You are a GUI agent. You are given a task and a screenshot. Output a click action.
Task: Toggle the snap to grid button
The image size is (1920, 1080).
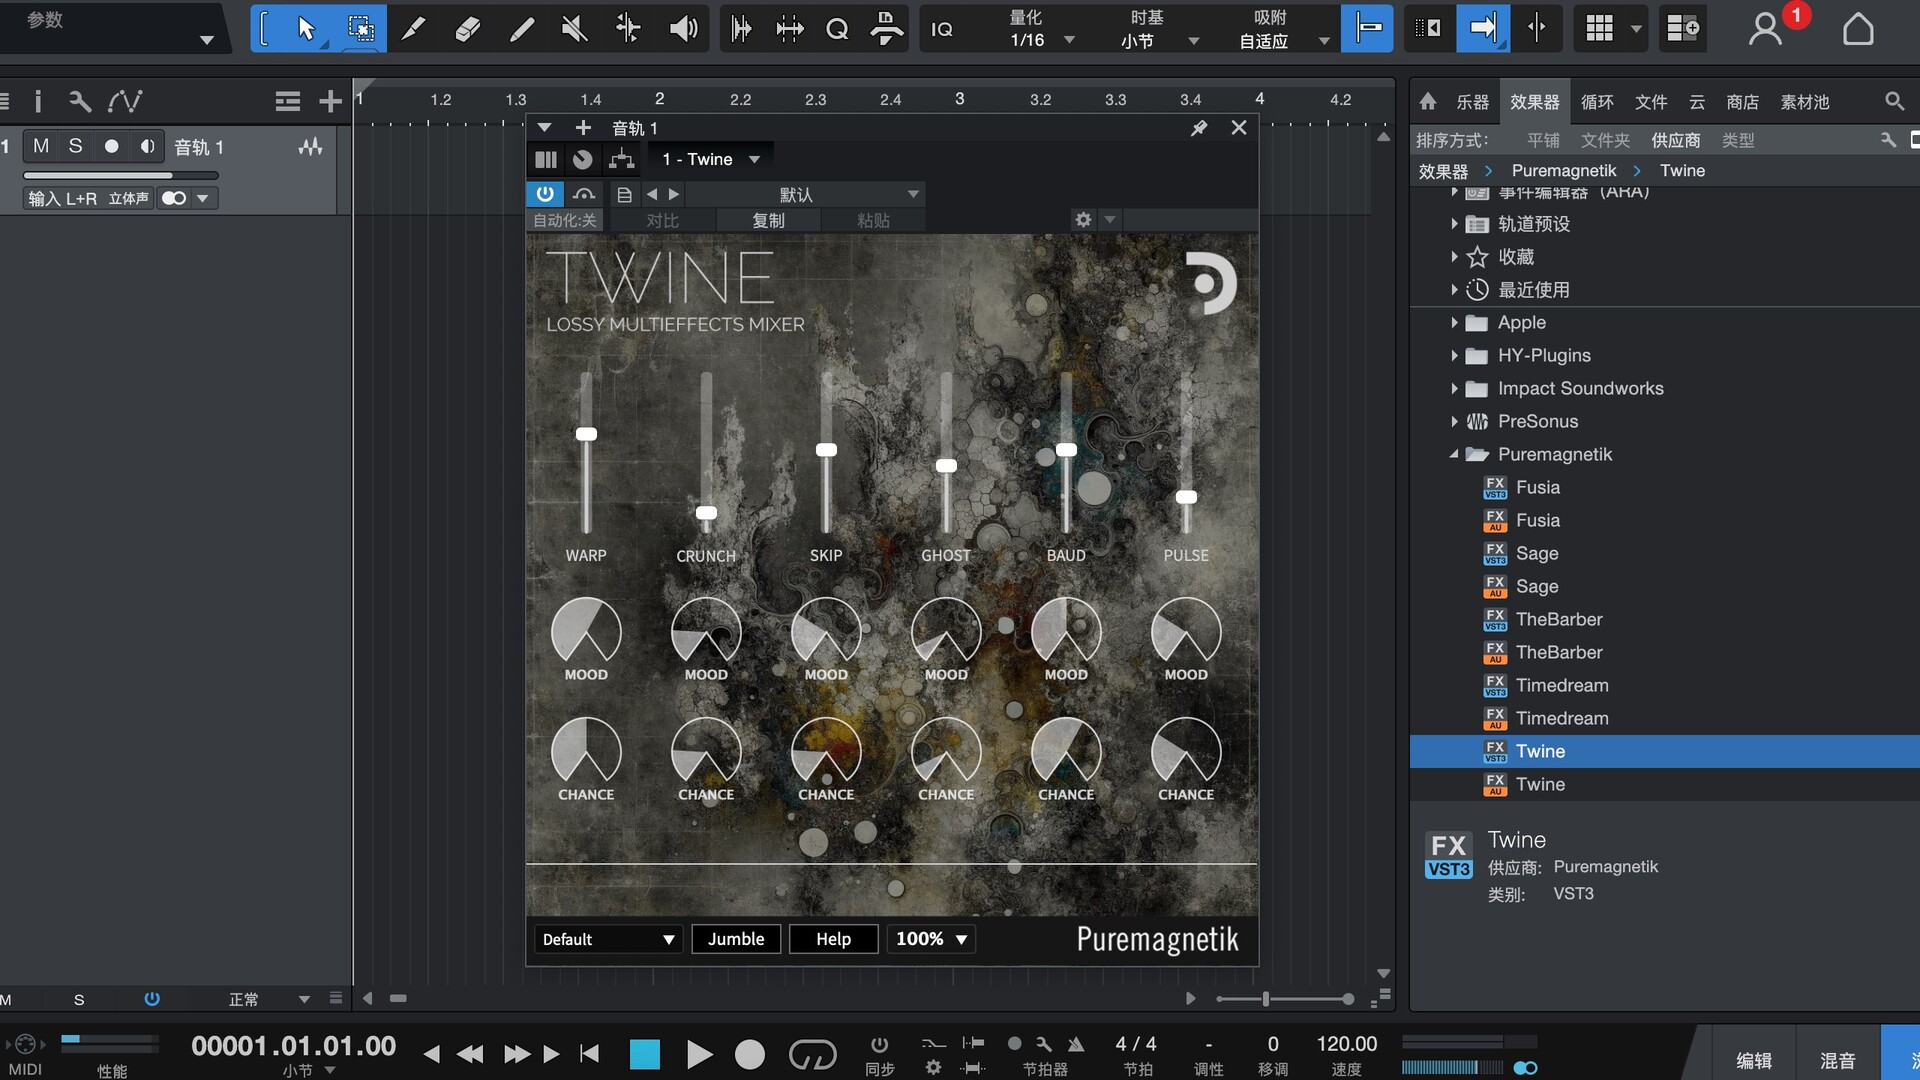1368,28
